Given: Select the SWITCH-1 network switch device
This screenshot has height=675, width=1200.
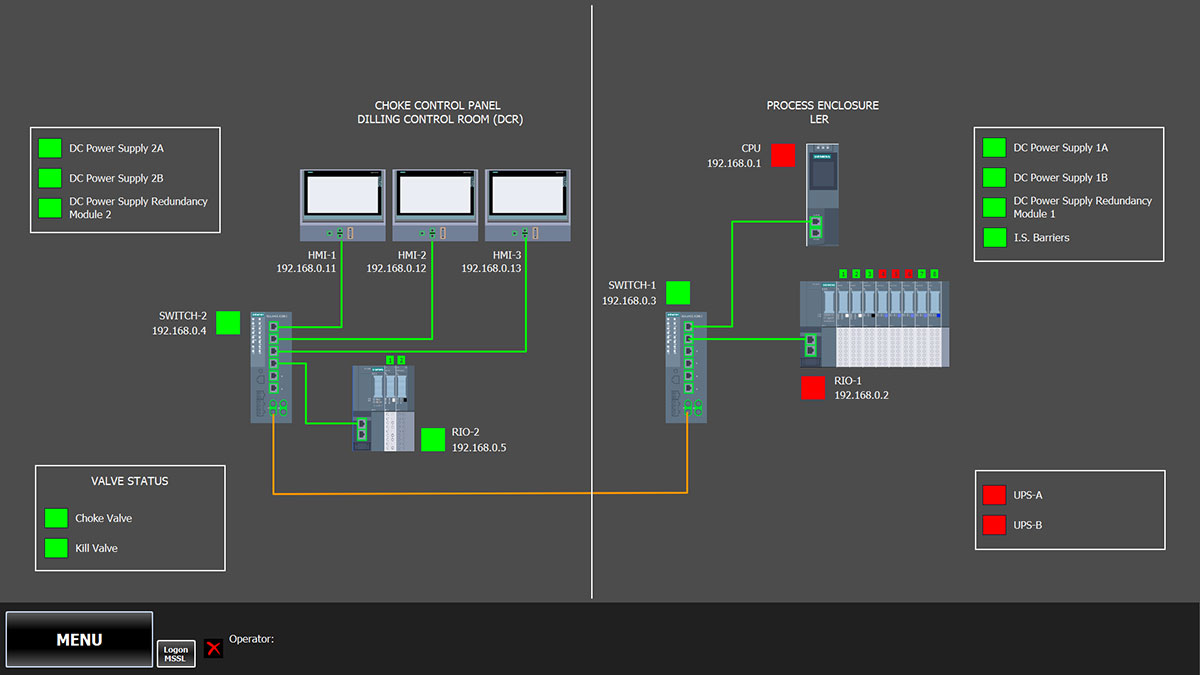Looking at the screenshot, I should 685,365.
